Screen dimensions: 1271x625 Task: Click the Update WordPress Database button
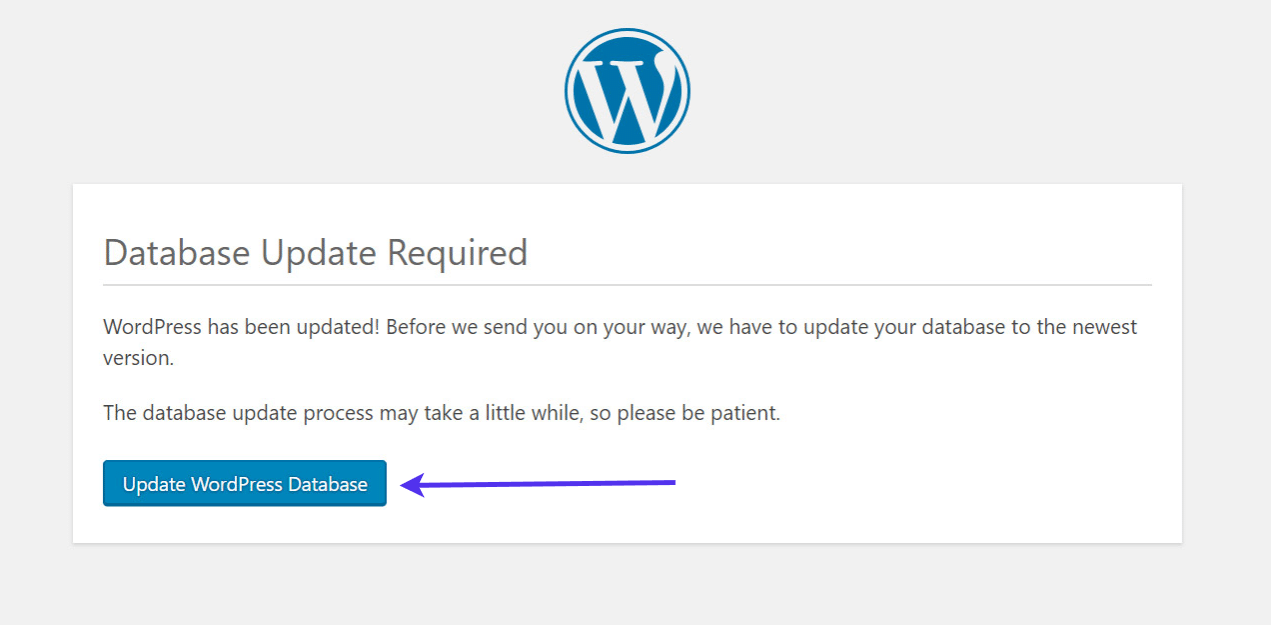coord(245,484)
